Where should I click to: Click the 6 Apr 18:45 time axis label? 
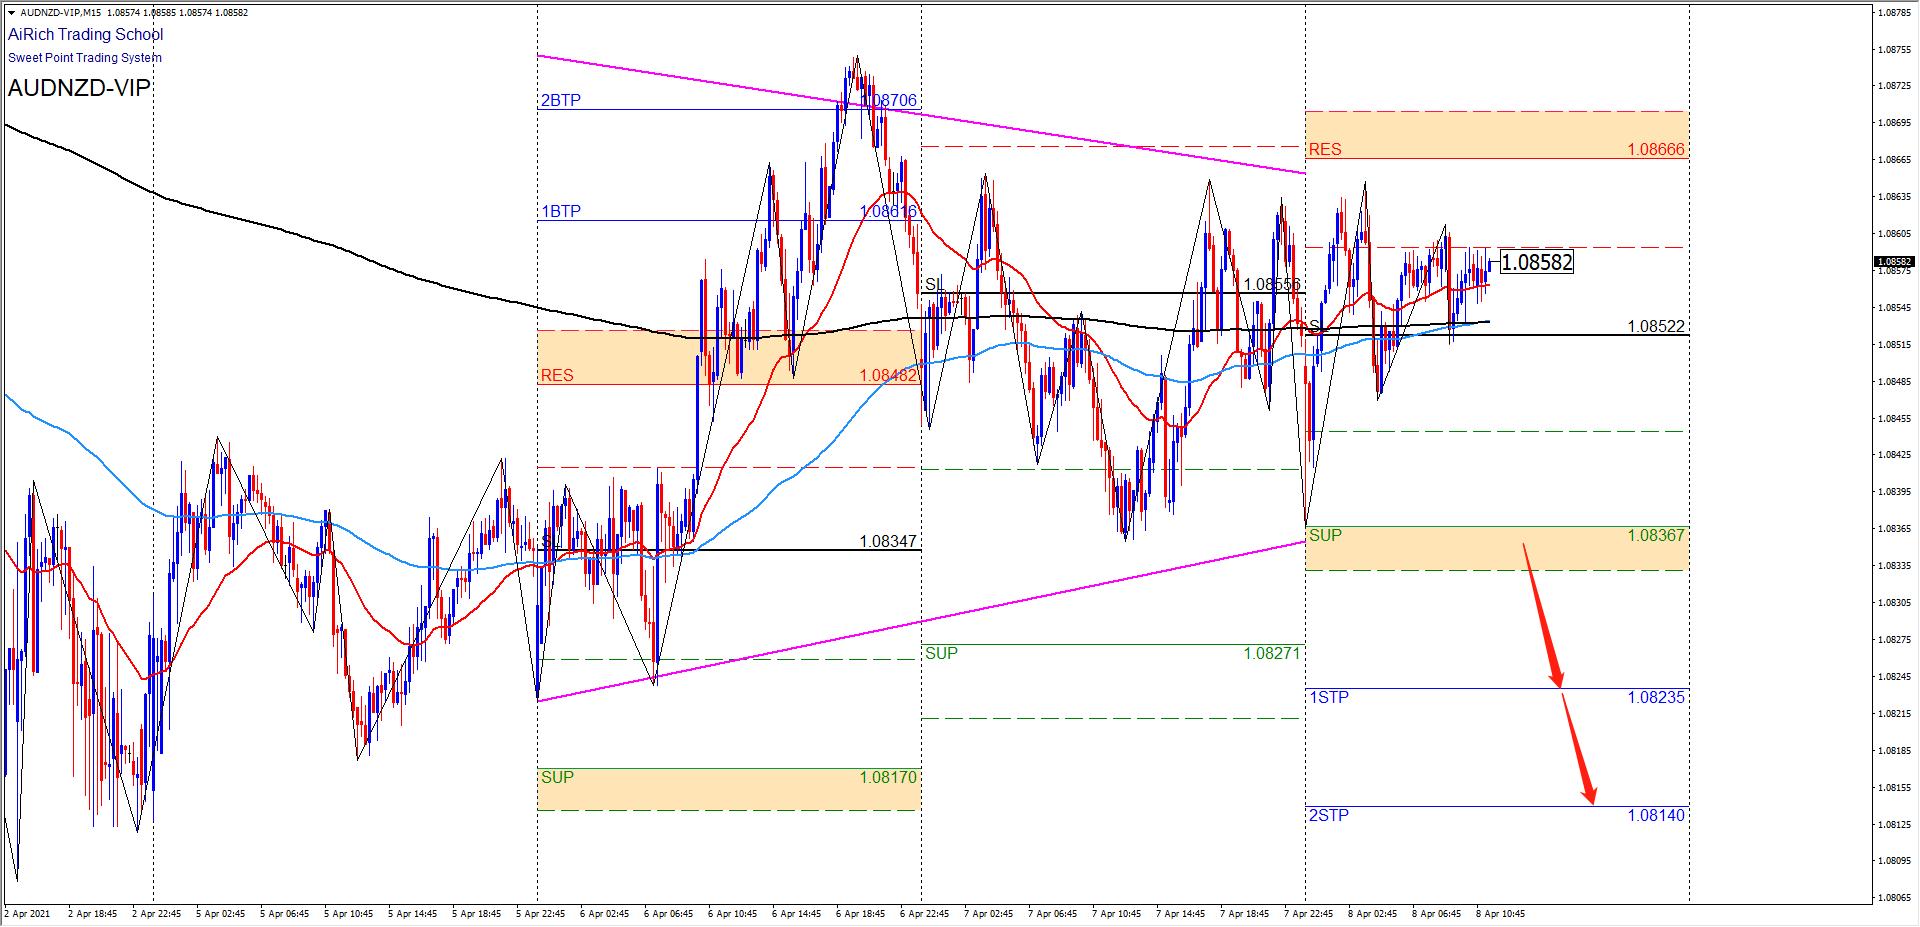pyautogui.click(x=860, y=913)
